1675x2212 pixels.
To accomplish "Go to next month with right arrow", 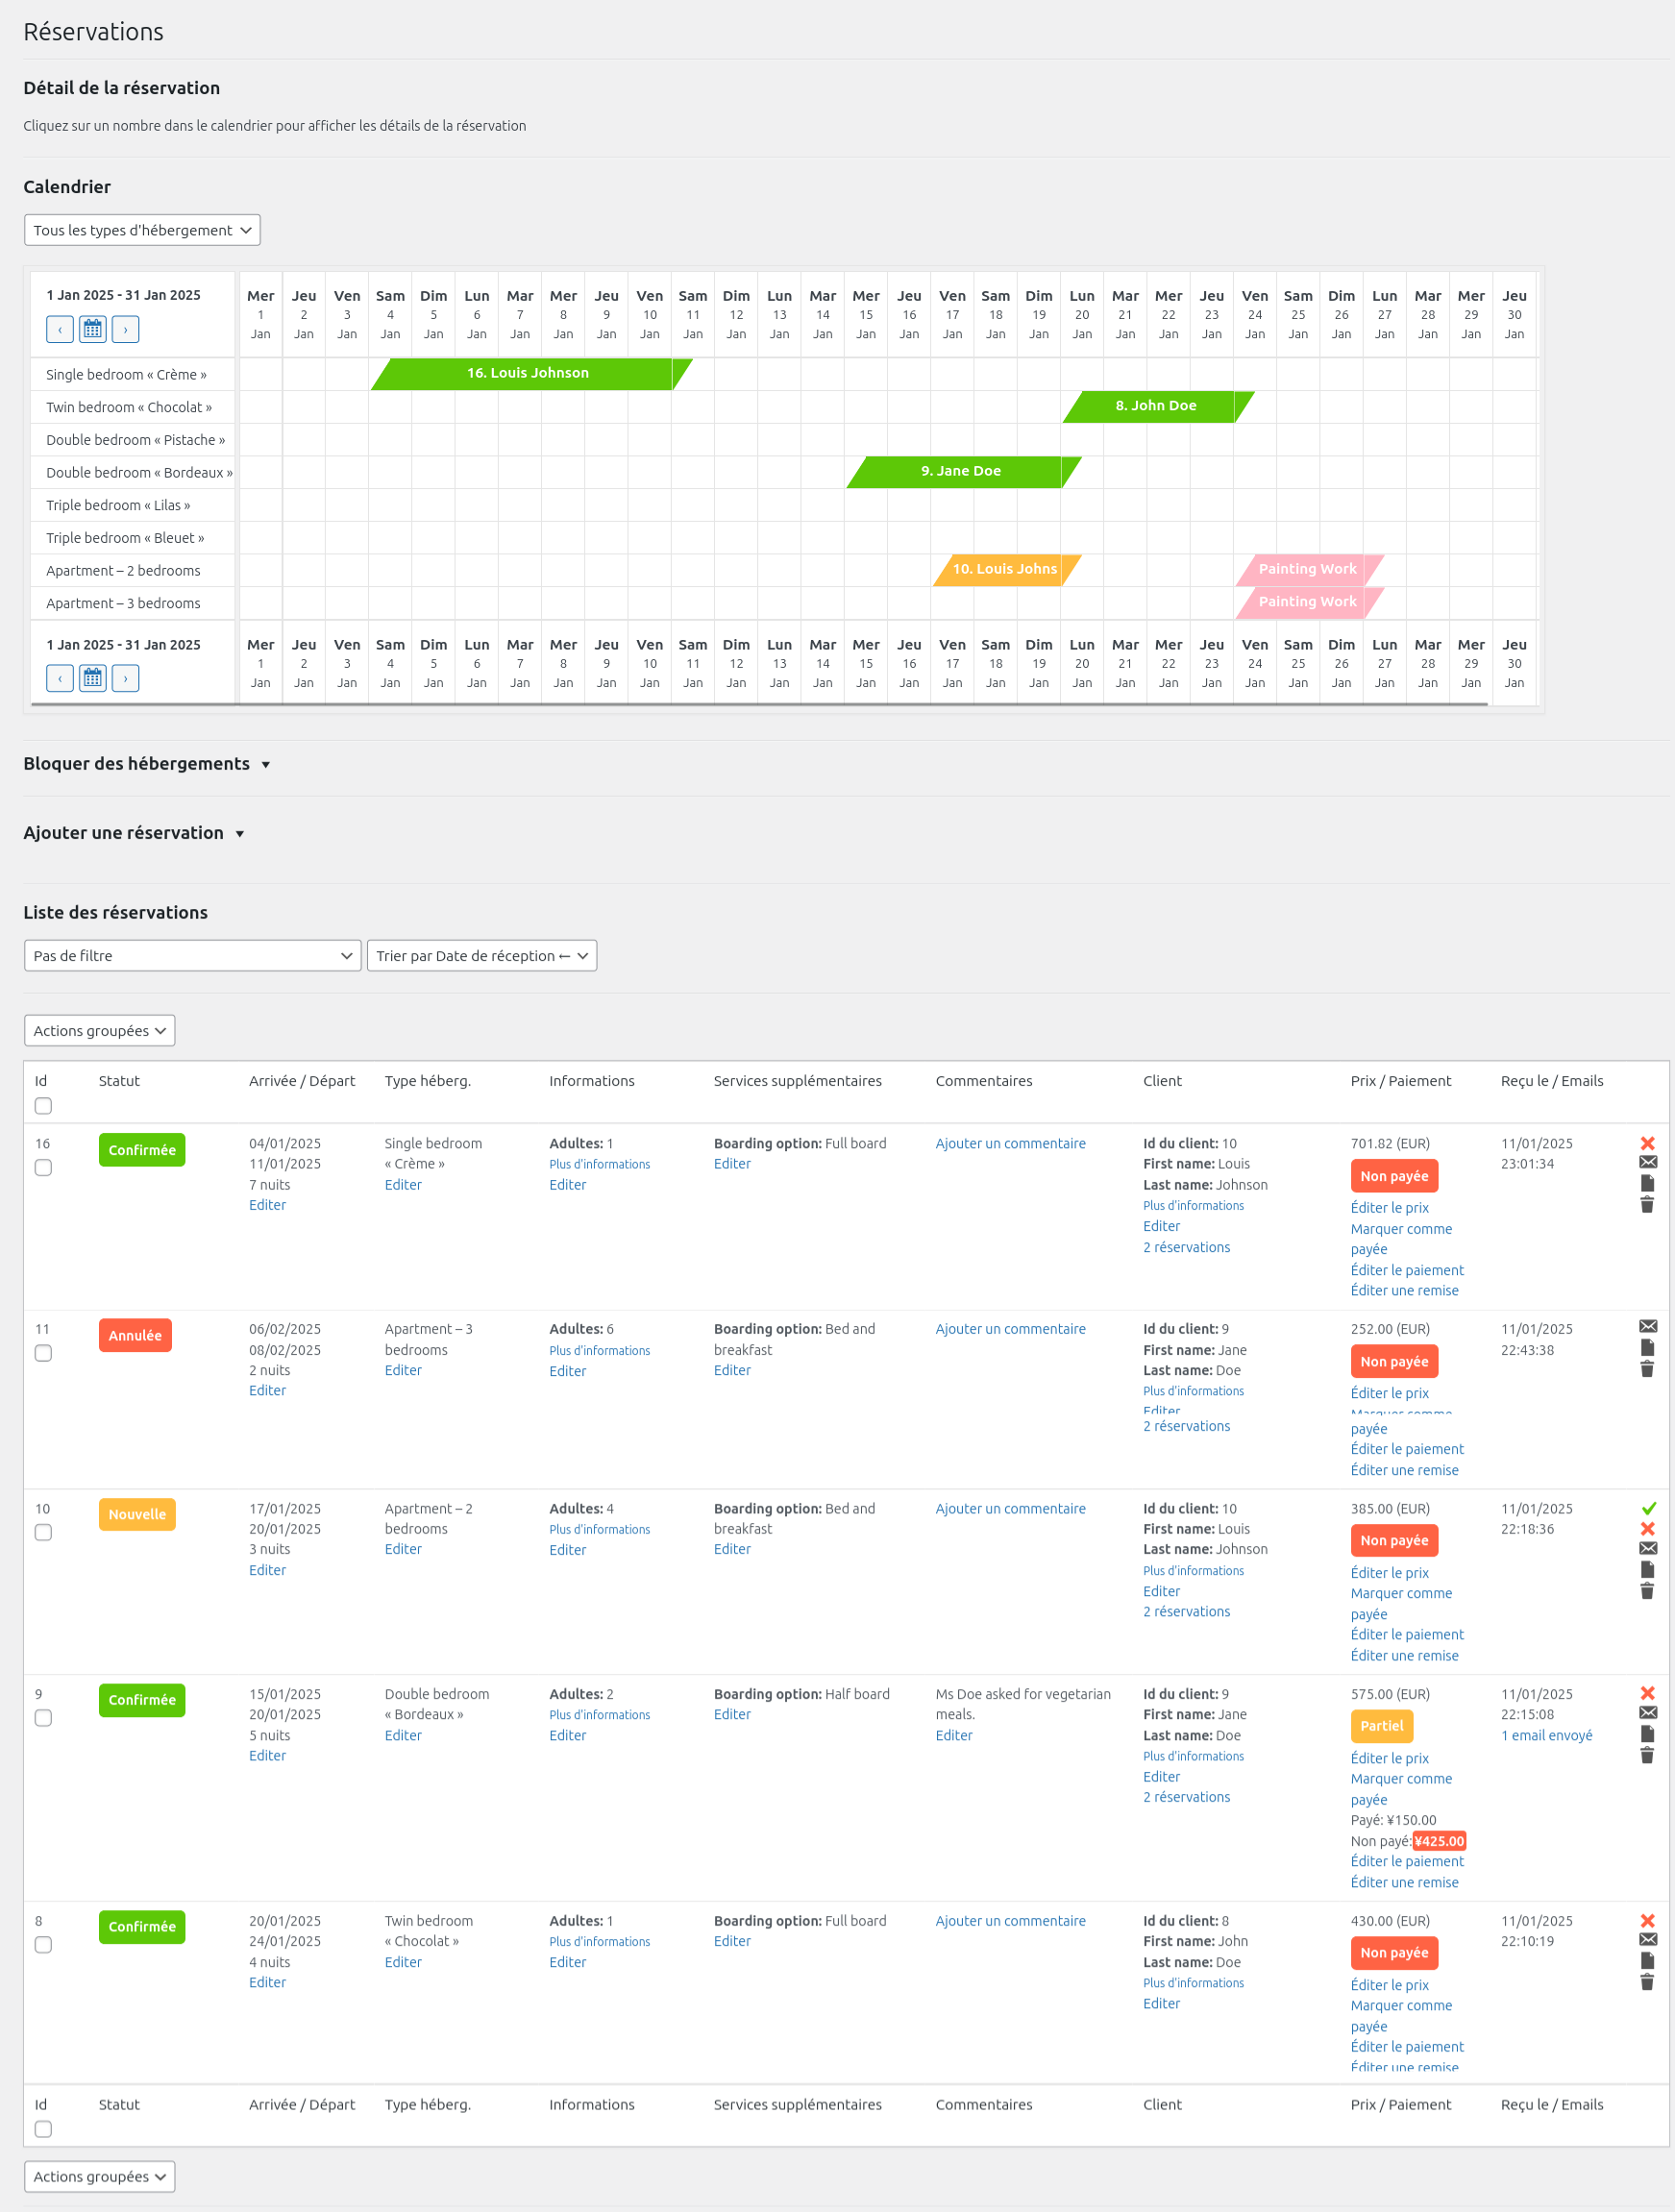I will [125, 329].
